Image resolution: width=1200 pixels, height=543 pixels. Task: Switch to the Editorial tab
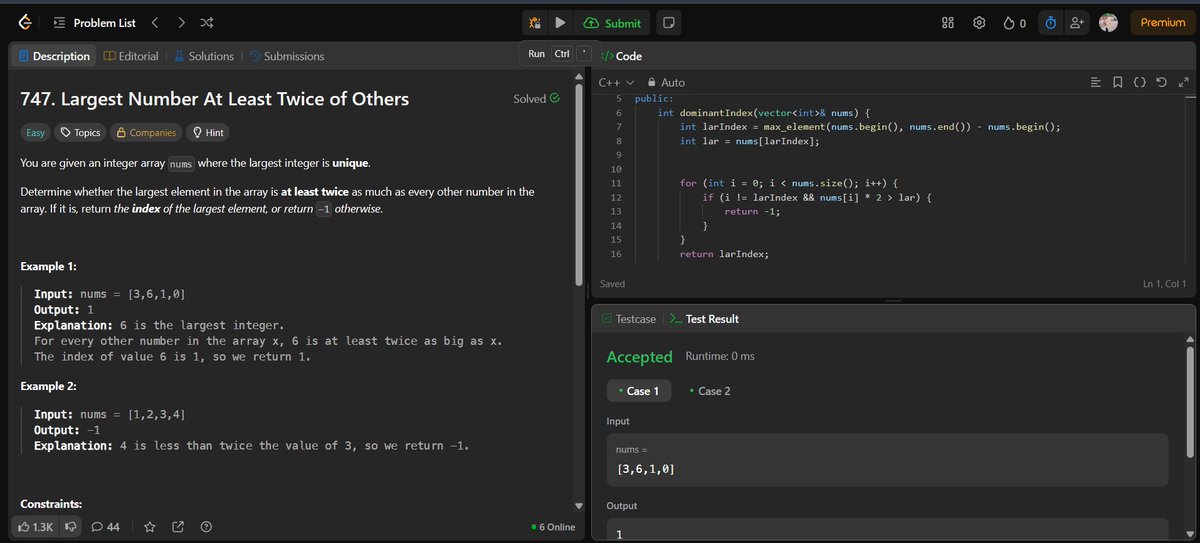point(131,56)
